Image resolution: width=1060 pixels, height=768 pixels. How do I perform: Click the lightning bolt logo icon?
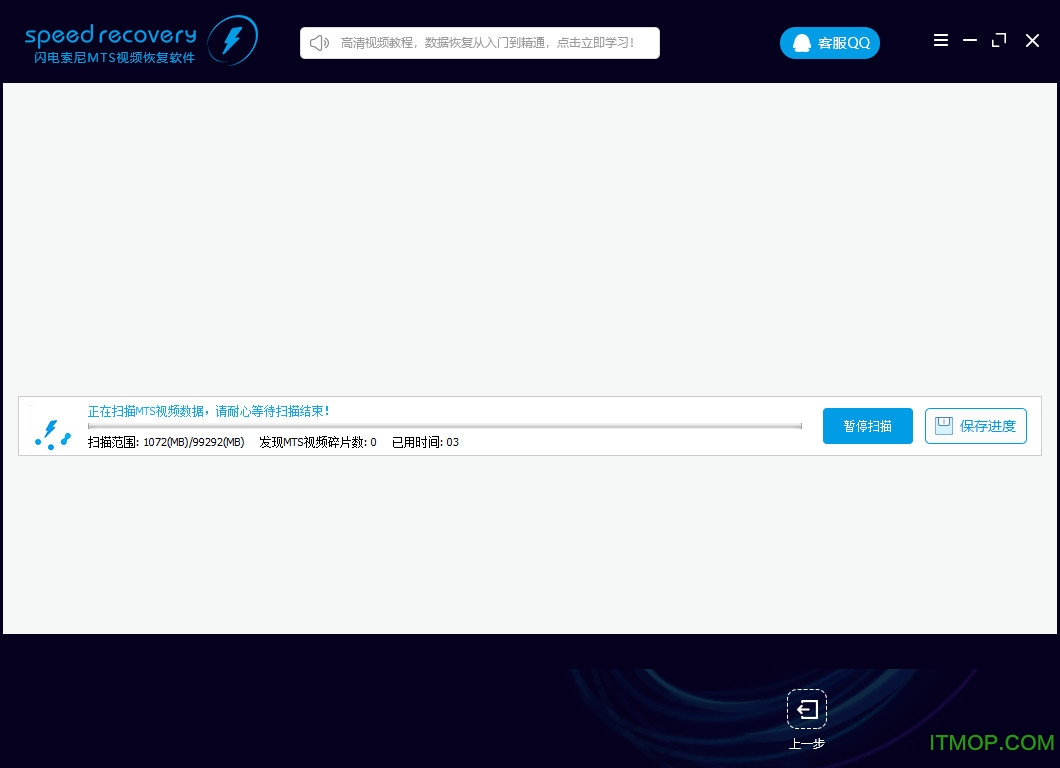tap(232, 41)
